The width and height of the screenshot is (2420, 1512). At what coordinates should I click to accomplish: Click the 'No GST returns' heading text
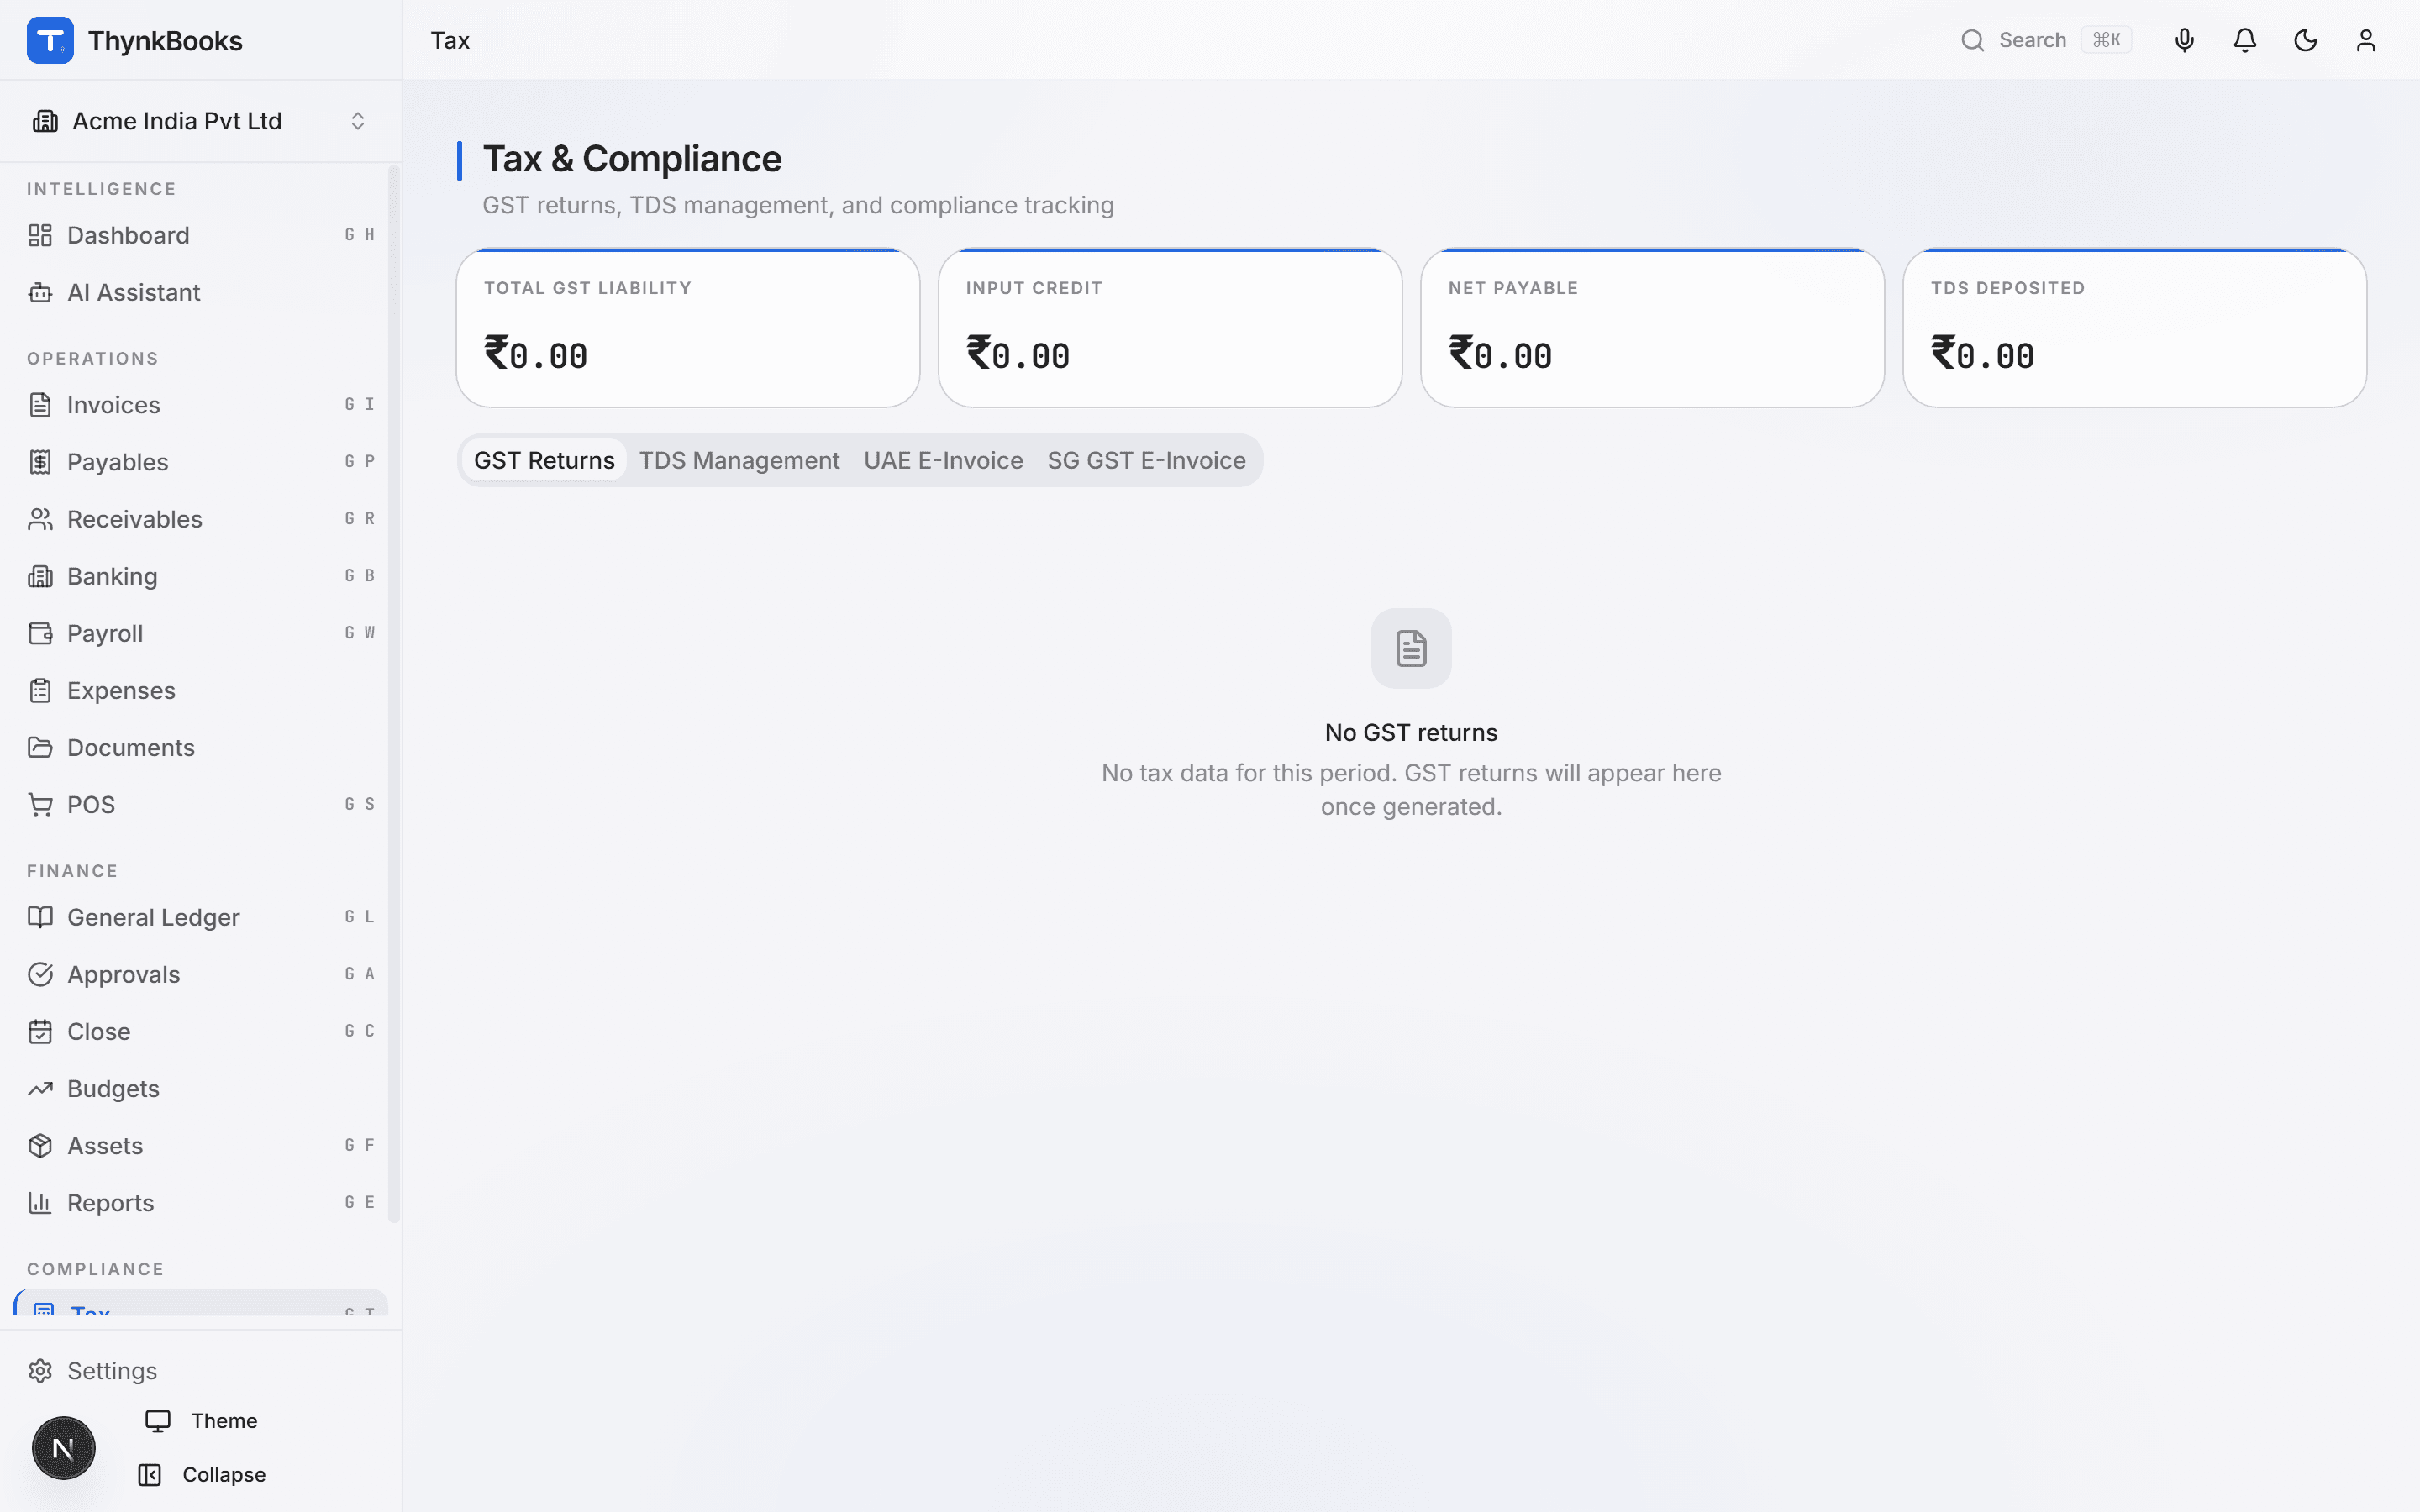[1411, 732]
